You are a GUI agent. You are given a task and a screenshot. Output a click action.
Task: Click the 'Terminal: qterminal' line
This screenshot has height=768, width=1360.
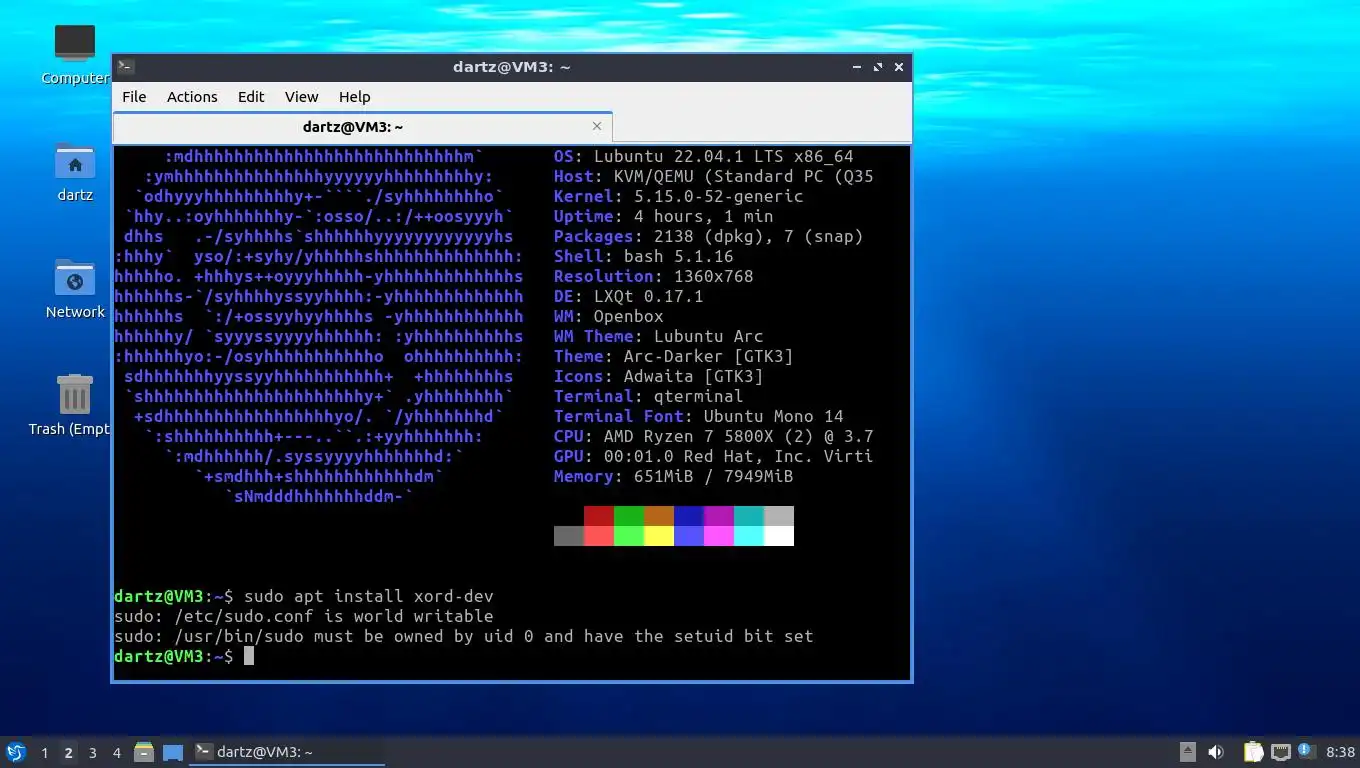[649, 396]
